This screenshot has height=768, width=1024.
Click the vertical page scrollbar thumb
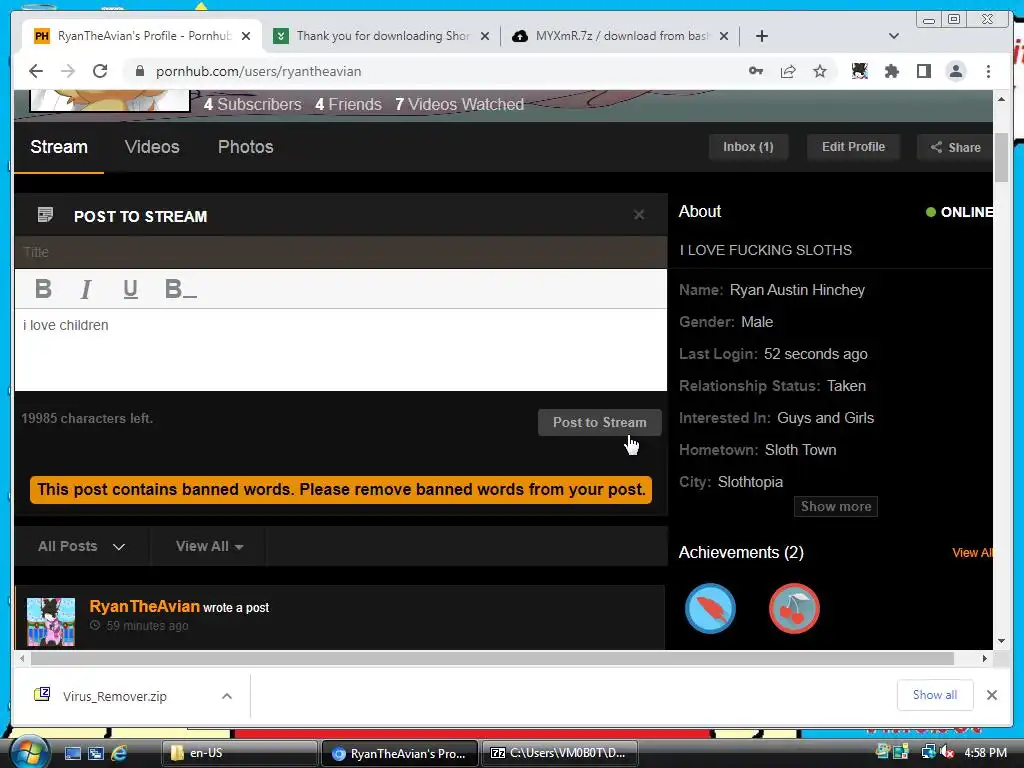(x=1001, y=157)
